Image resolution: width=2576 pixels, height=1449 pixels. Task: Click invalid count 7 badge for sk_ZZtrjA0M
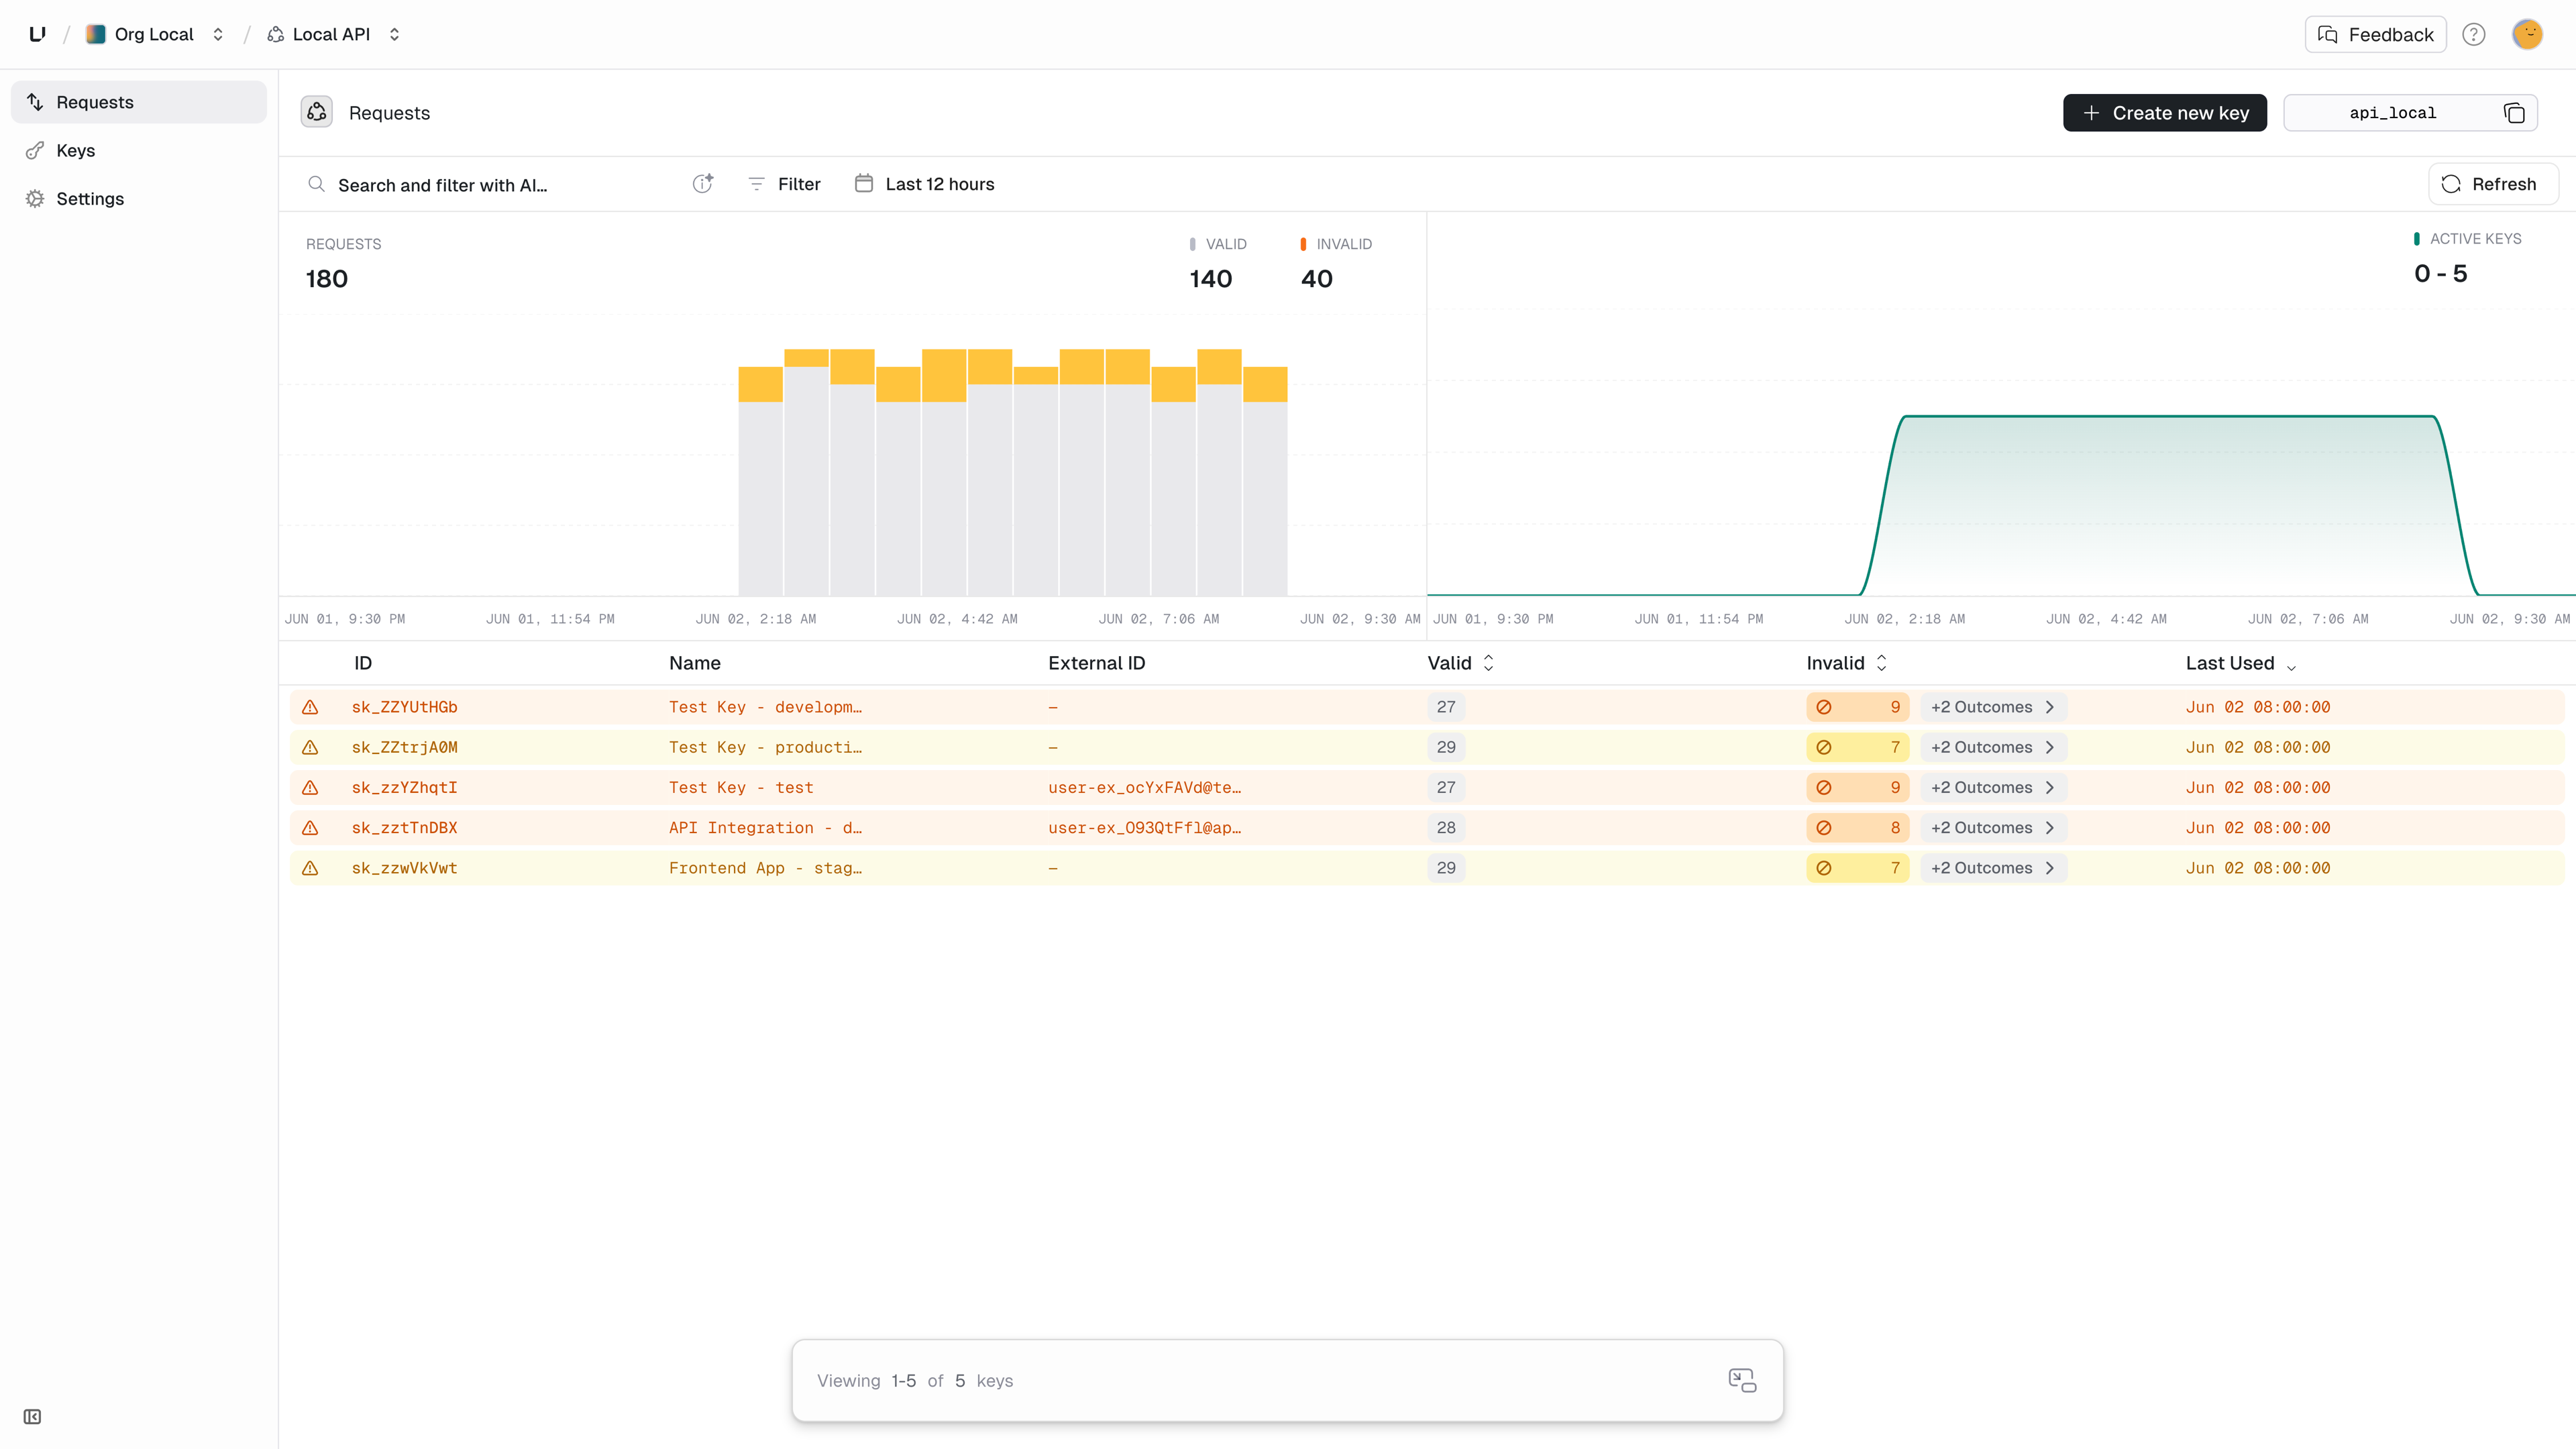1858,747
